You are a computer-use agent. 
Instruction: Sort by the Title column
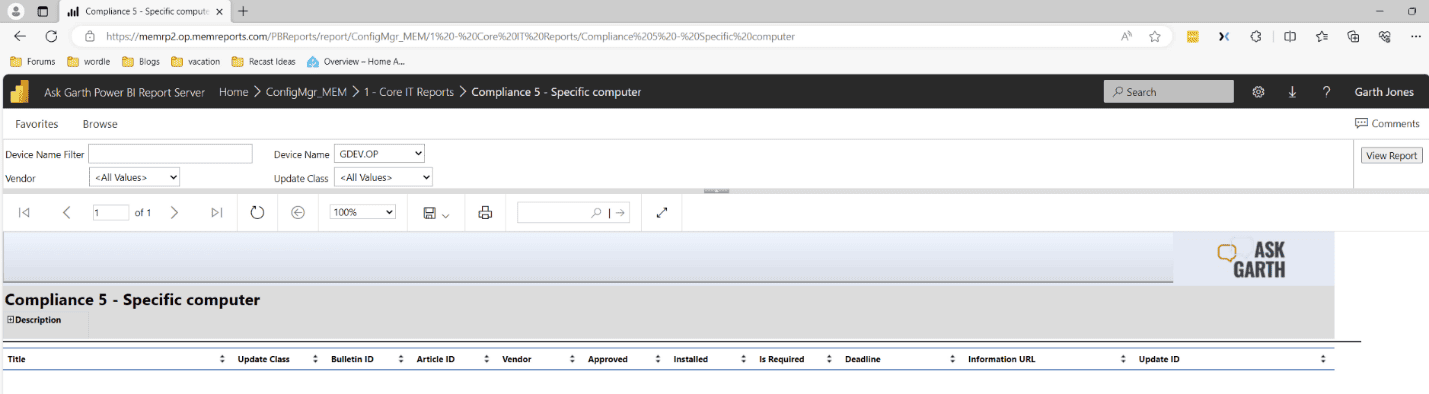[x=222, y=359]
